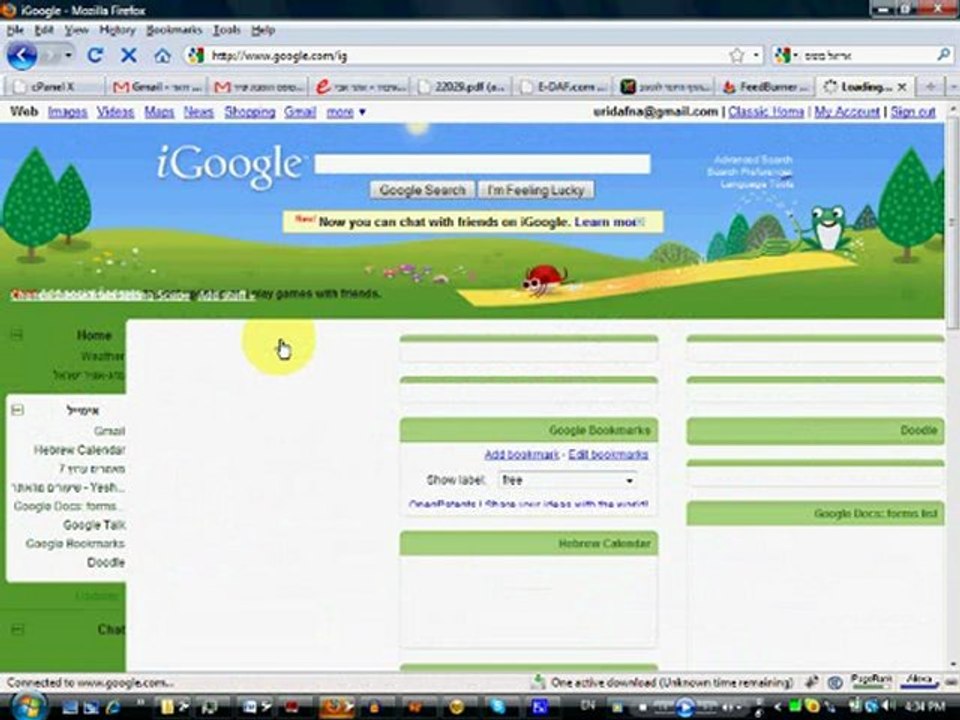Click the Google Search button
The width and height of the screenshot is (960, 720).
click(x=422, y=190)
